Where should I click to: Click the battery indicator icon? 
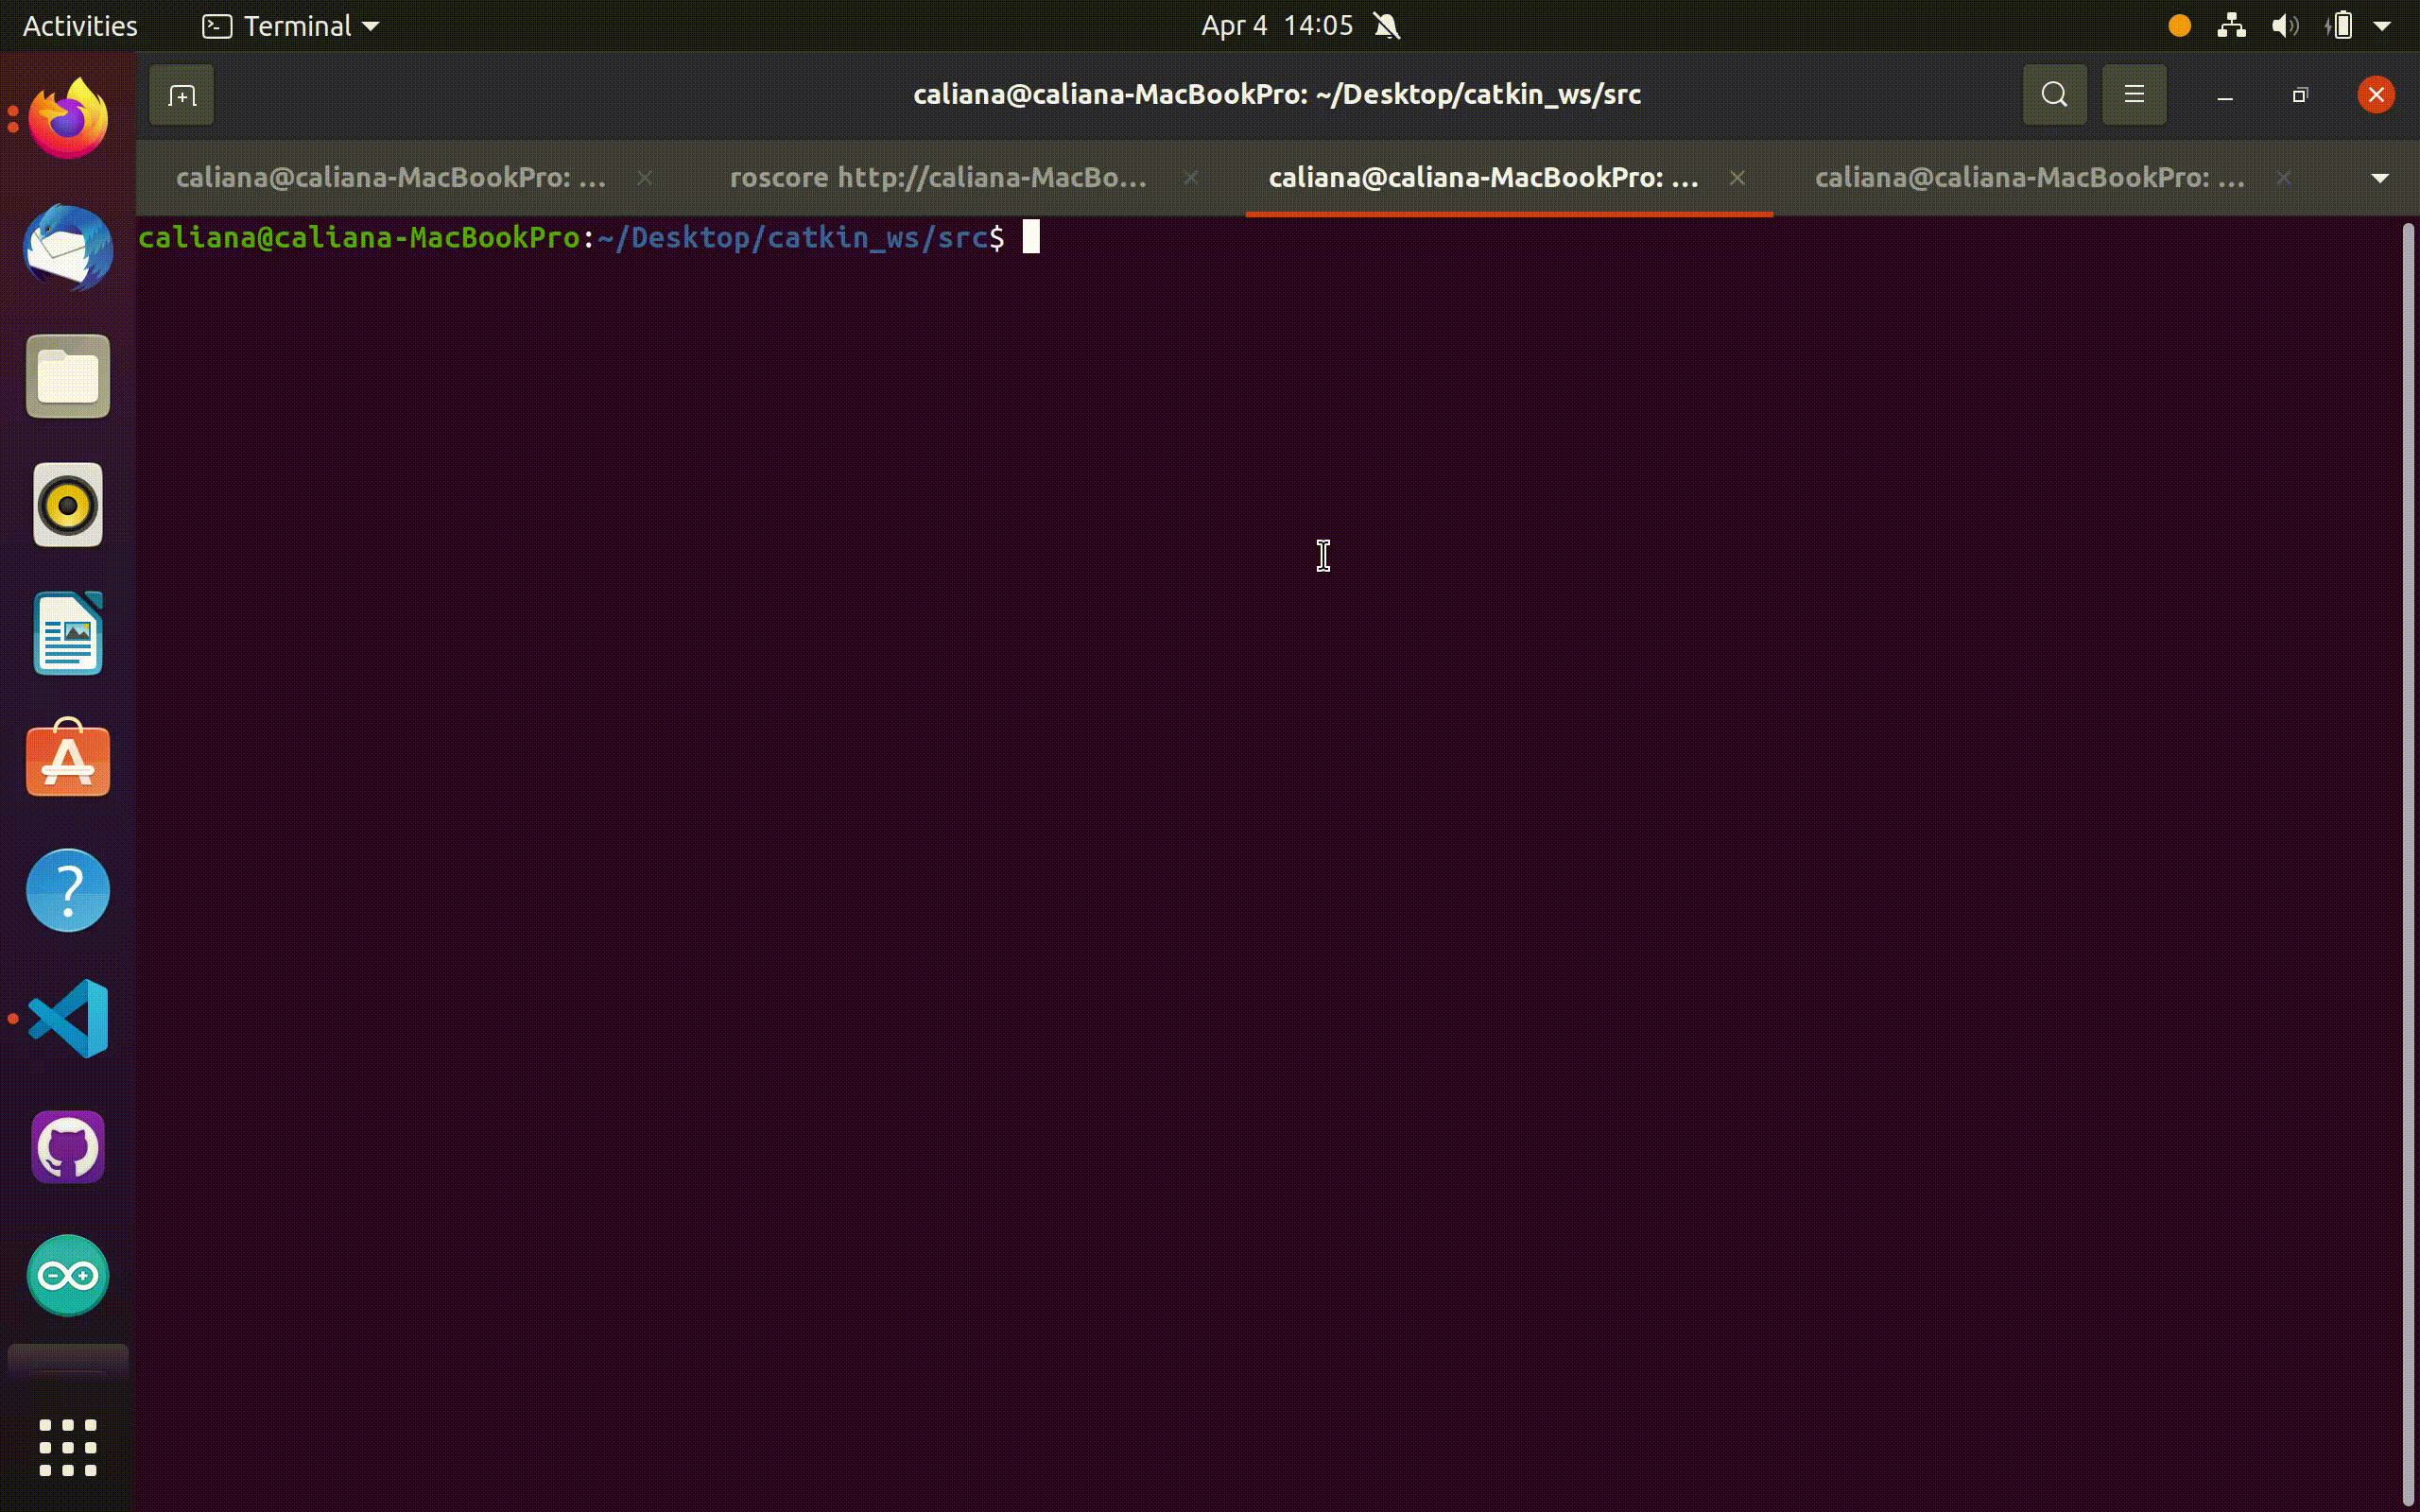click(x=2341, y=26)
